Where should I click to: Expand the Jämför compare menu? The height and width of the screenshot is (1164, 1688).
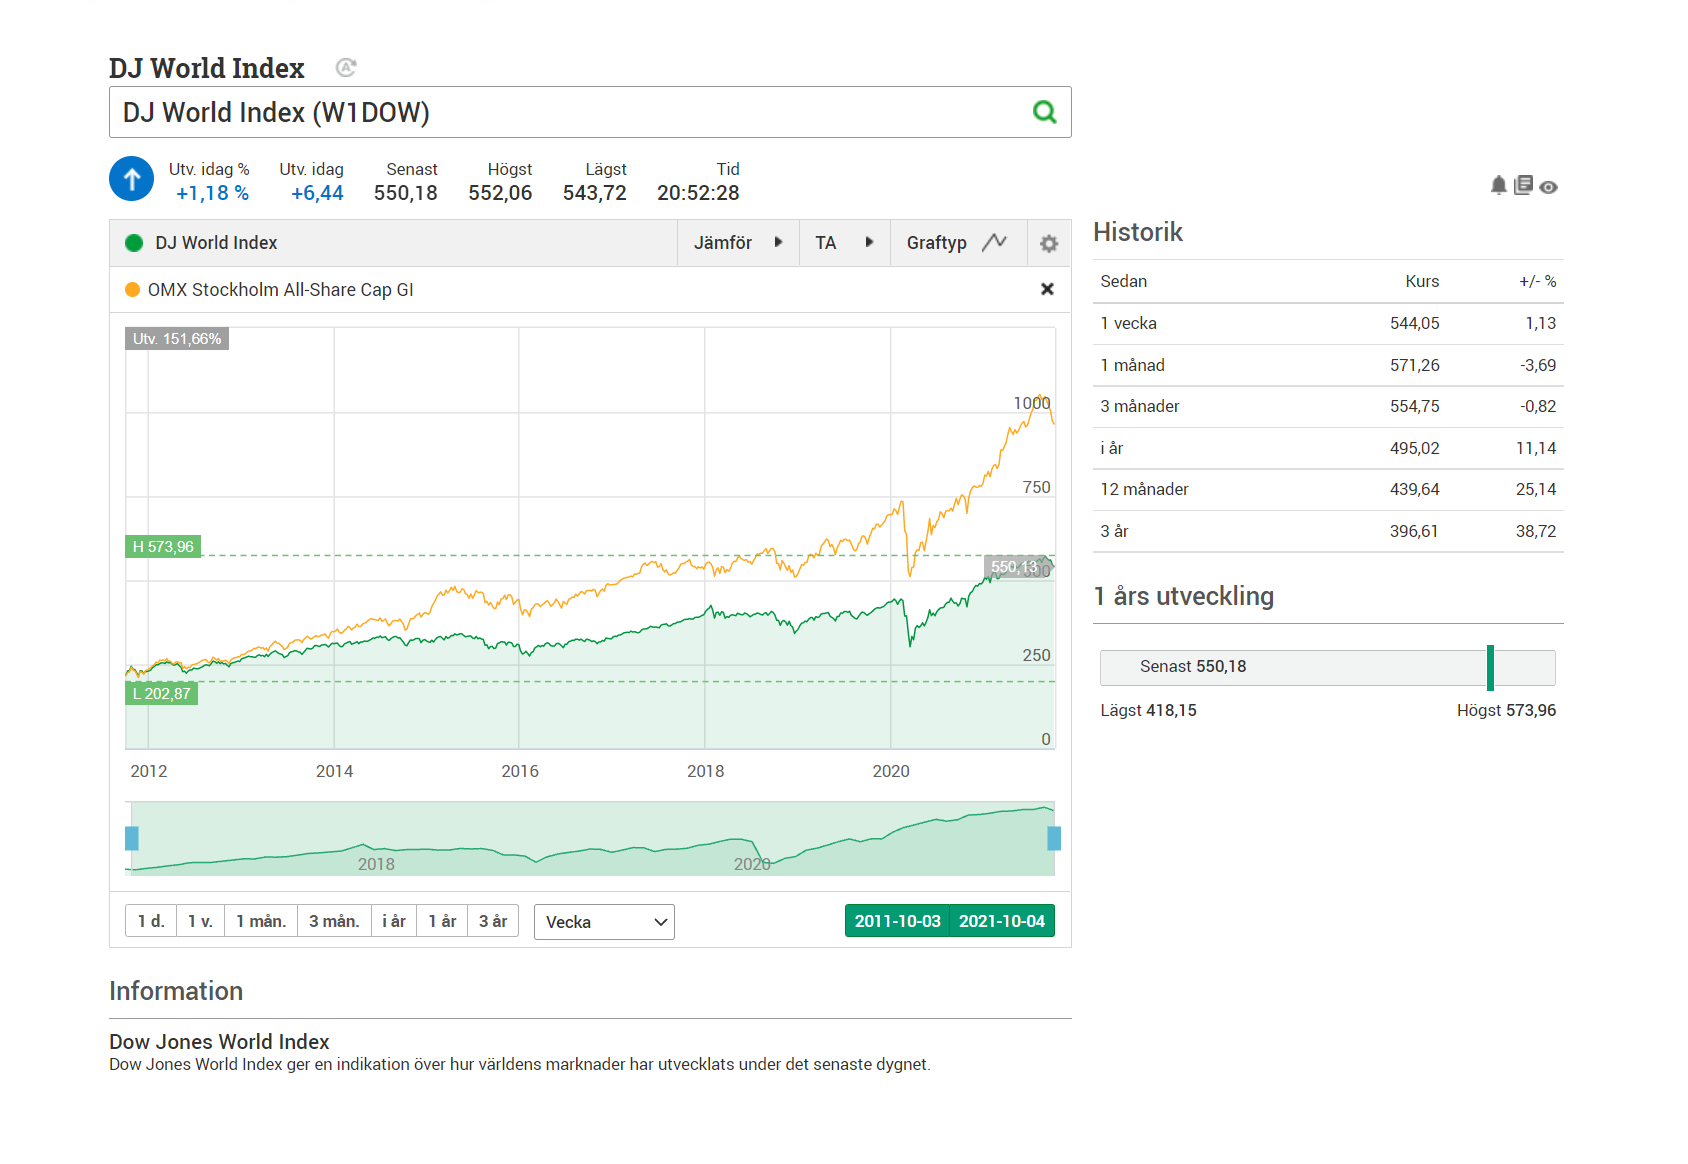737,243
